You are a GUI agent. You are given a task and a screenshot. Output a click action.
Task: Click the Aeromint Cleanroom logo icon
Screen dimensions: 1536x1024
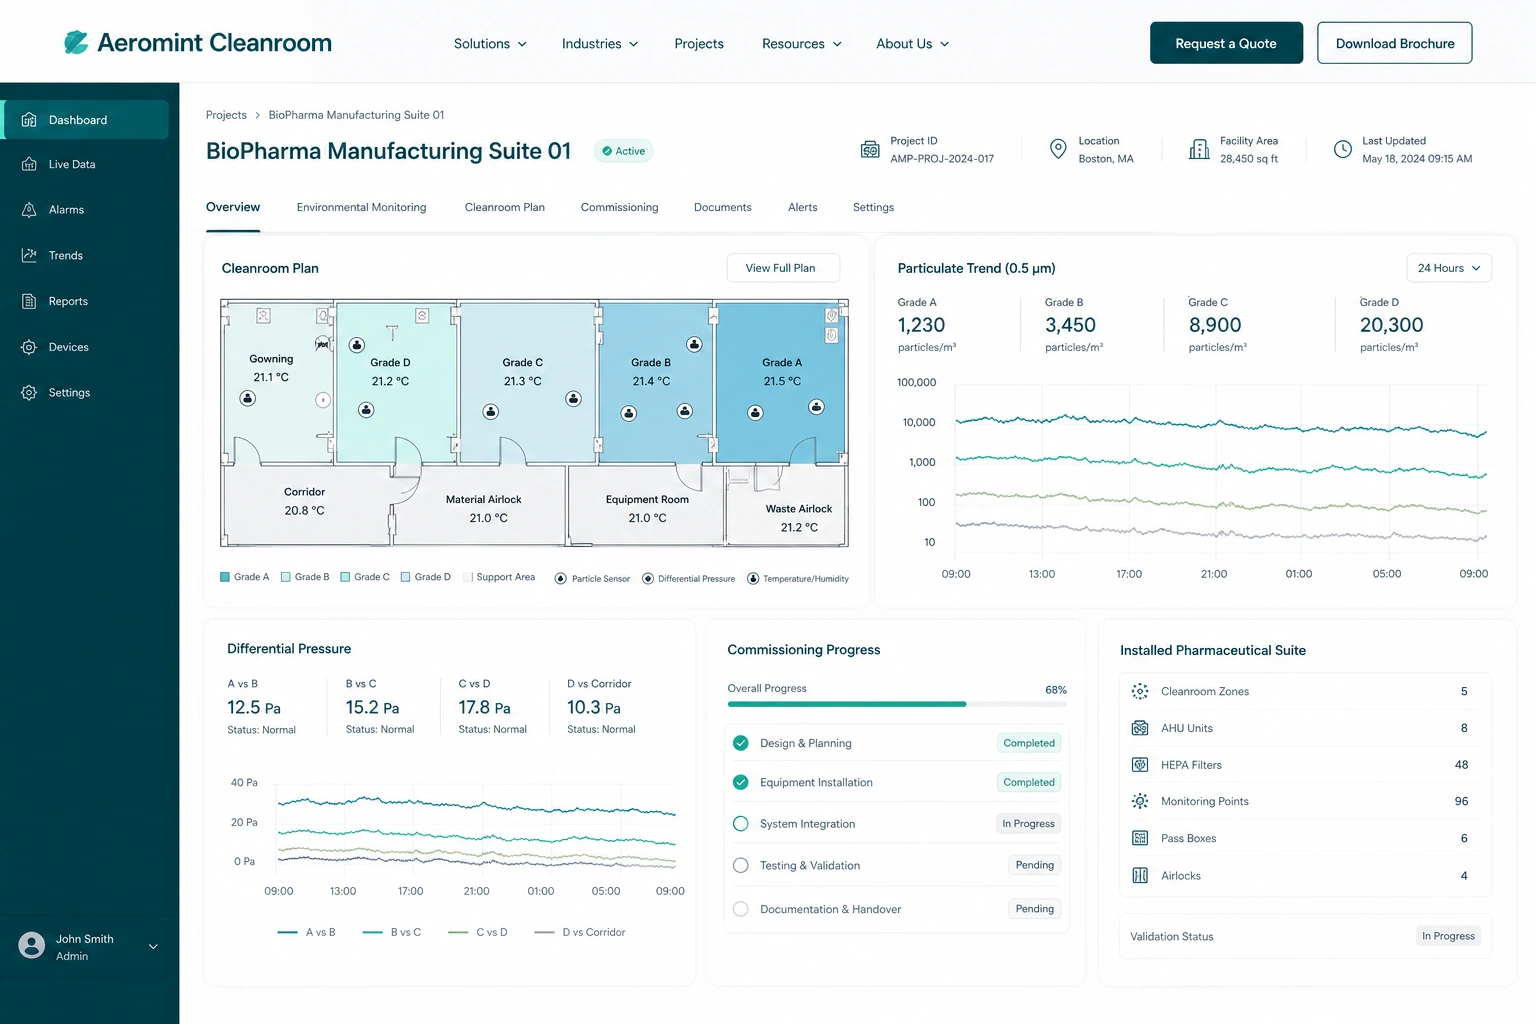pos(76,42)
